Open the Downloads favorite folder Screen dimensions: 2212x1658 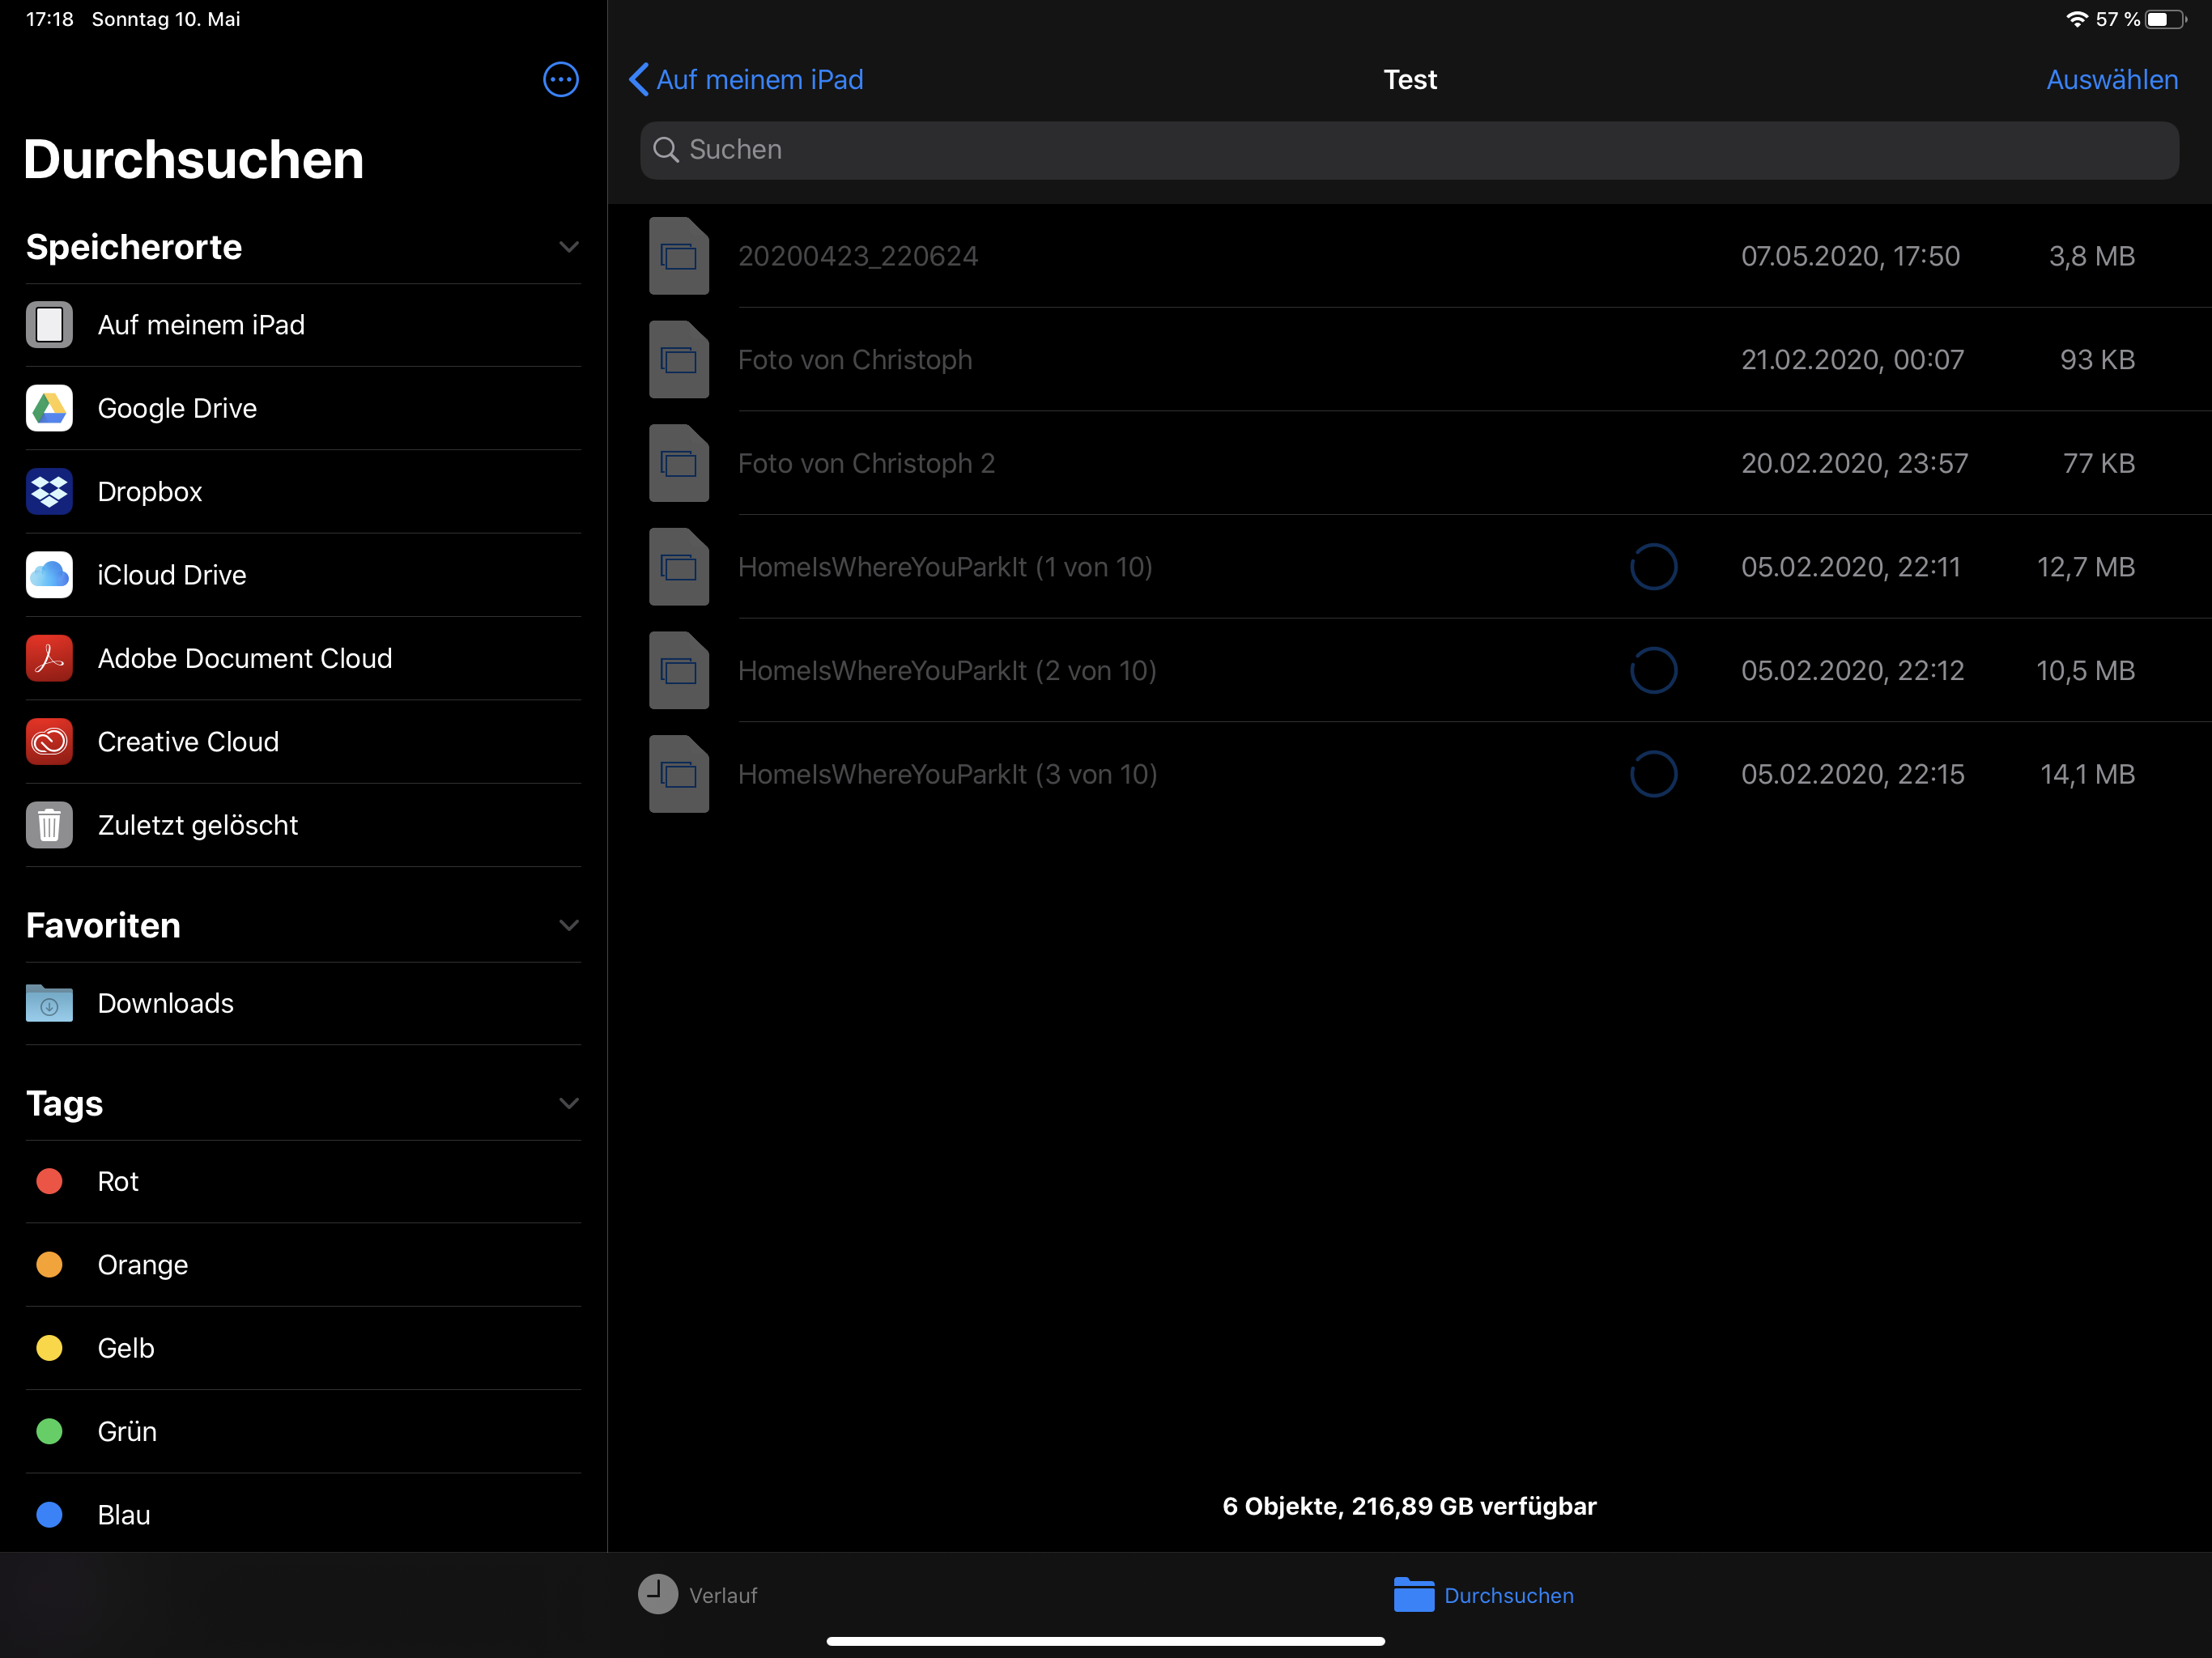coord(165,1003)
